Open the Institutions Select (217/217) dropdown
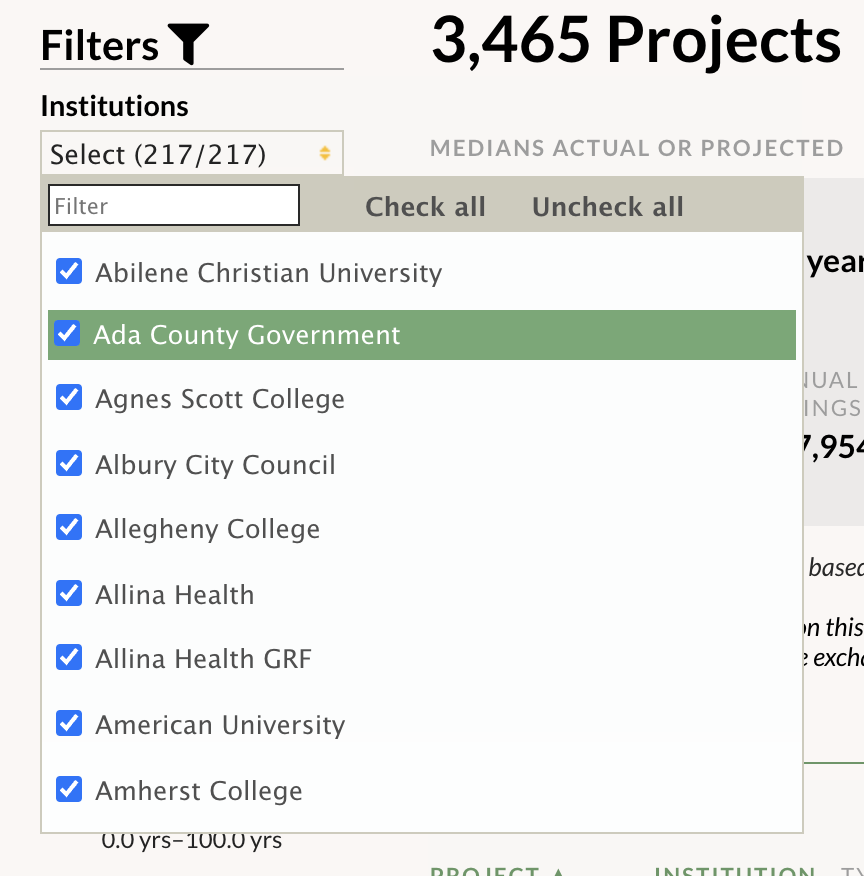The height and width of the screenshot is (876, 864). pos(192,153)
